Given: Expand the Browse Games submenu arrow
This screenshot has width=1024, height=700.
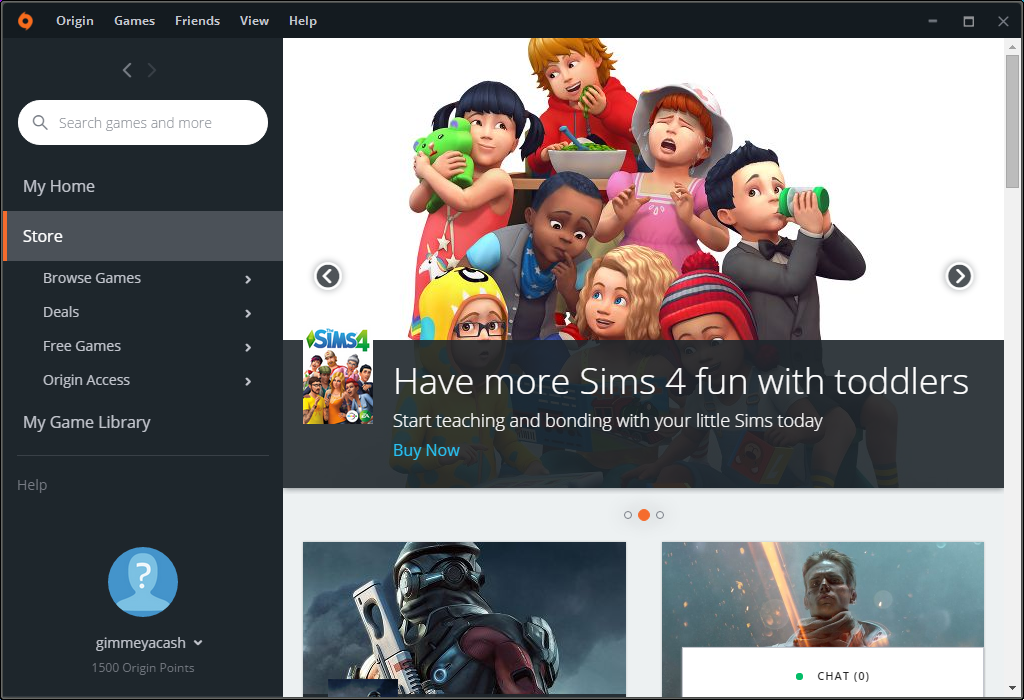Looking at the screenshot, I should pyautogui.click(x=248, y=279).
